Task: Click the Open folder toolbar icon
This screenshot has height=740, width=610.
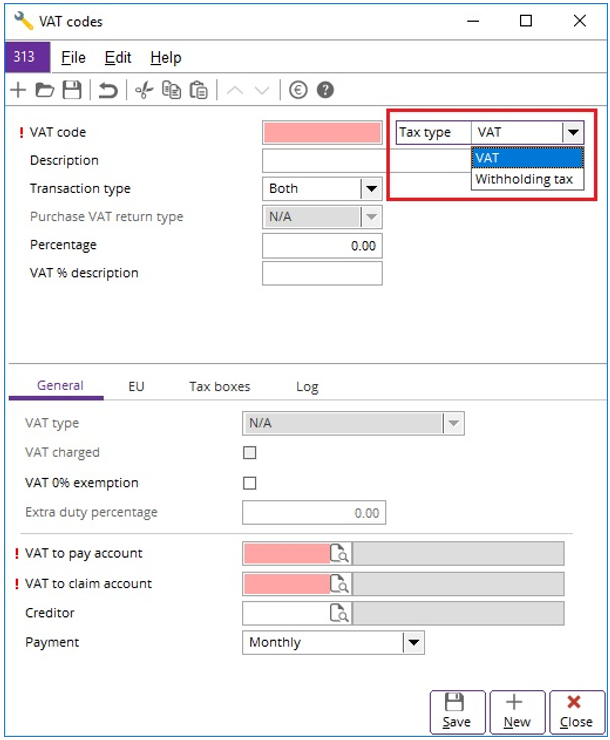Action: (45, 90)
